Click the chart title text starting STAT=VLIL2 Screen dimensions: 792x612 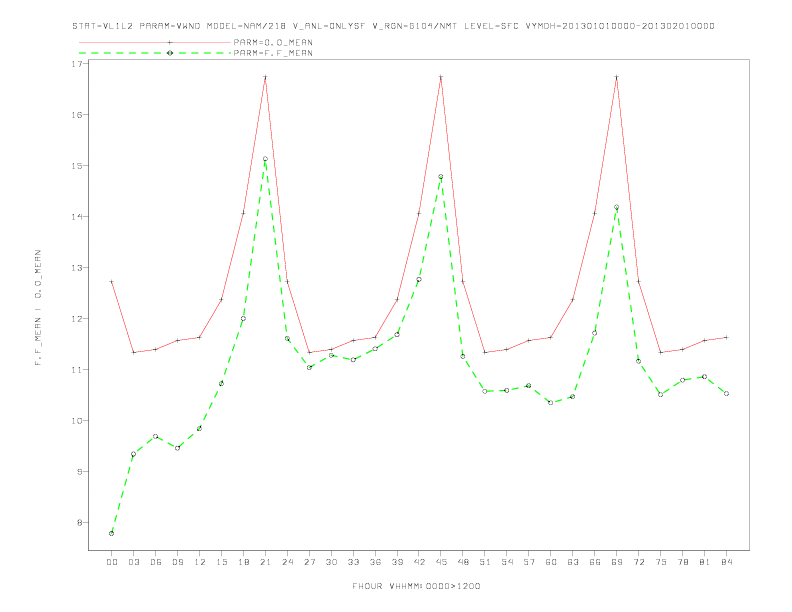pos(393,26)
